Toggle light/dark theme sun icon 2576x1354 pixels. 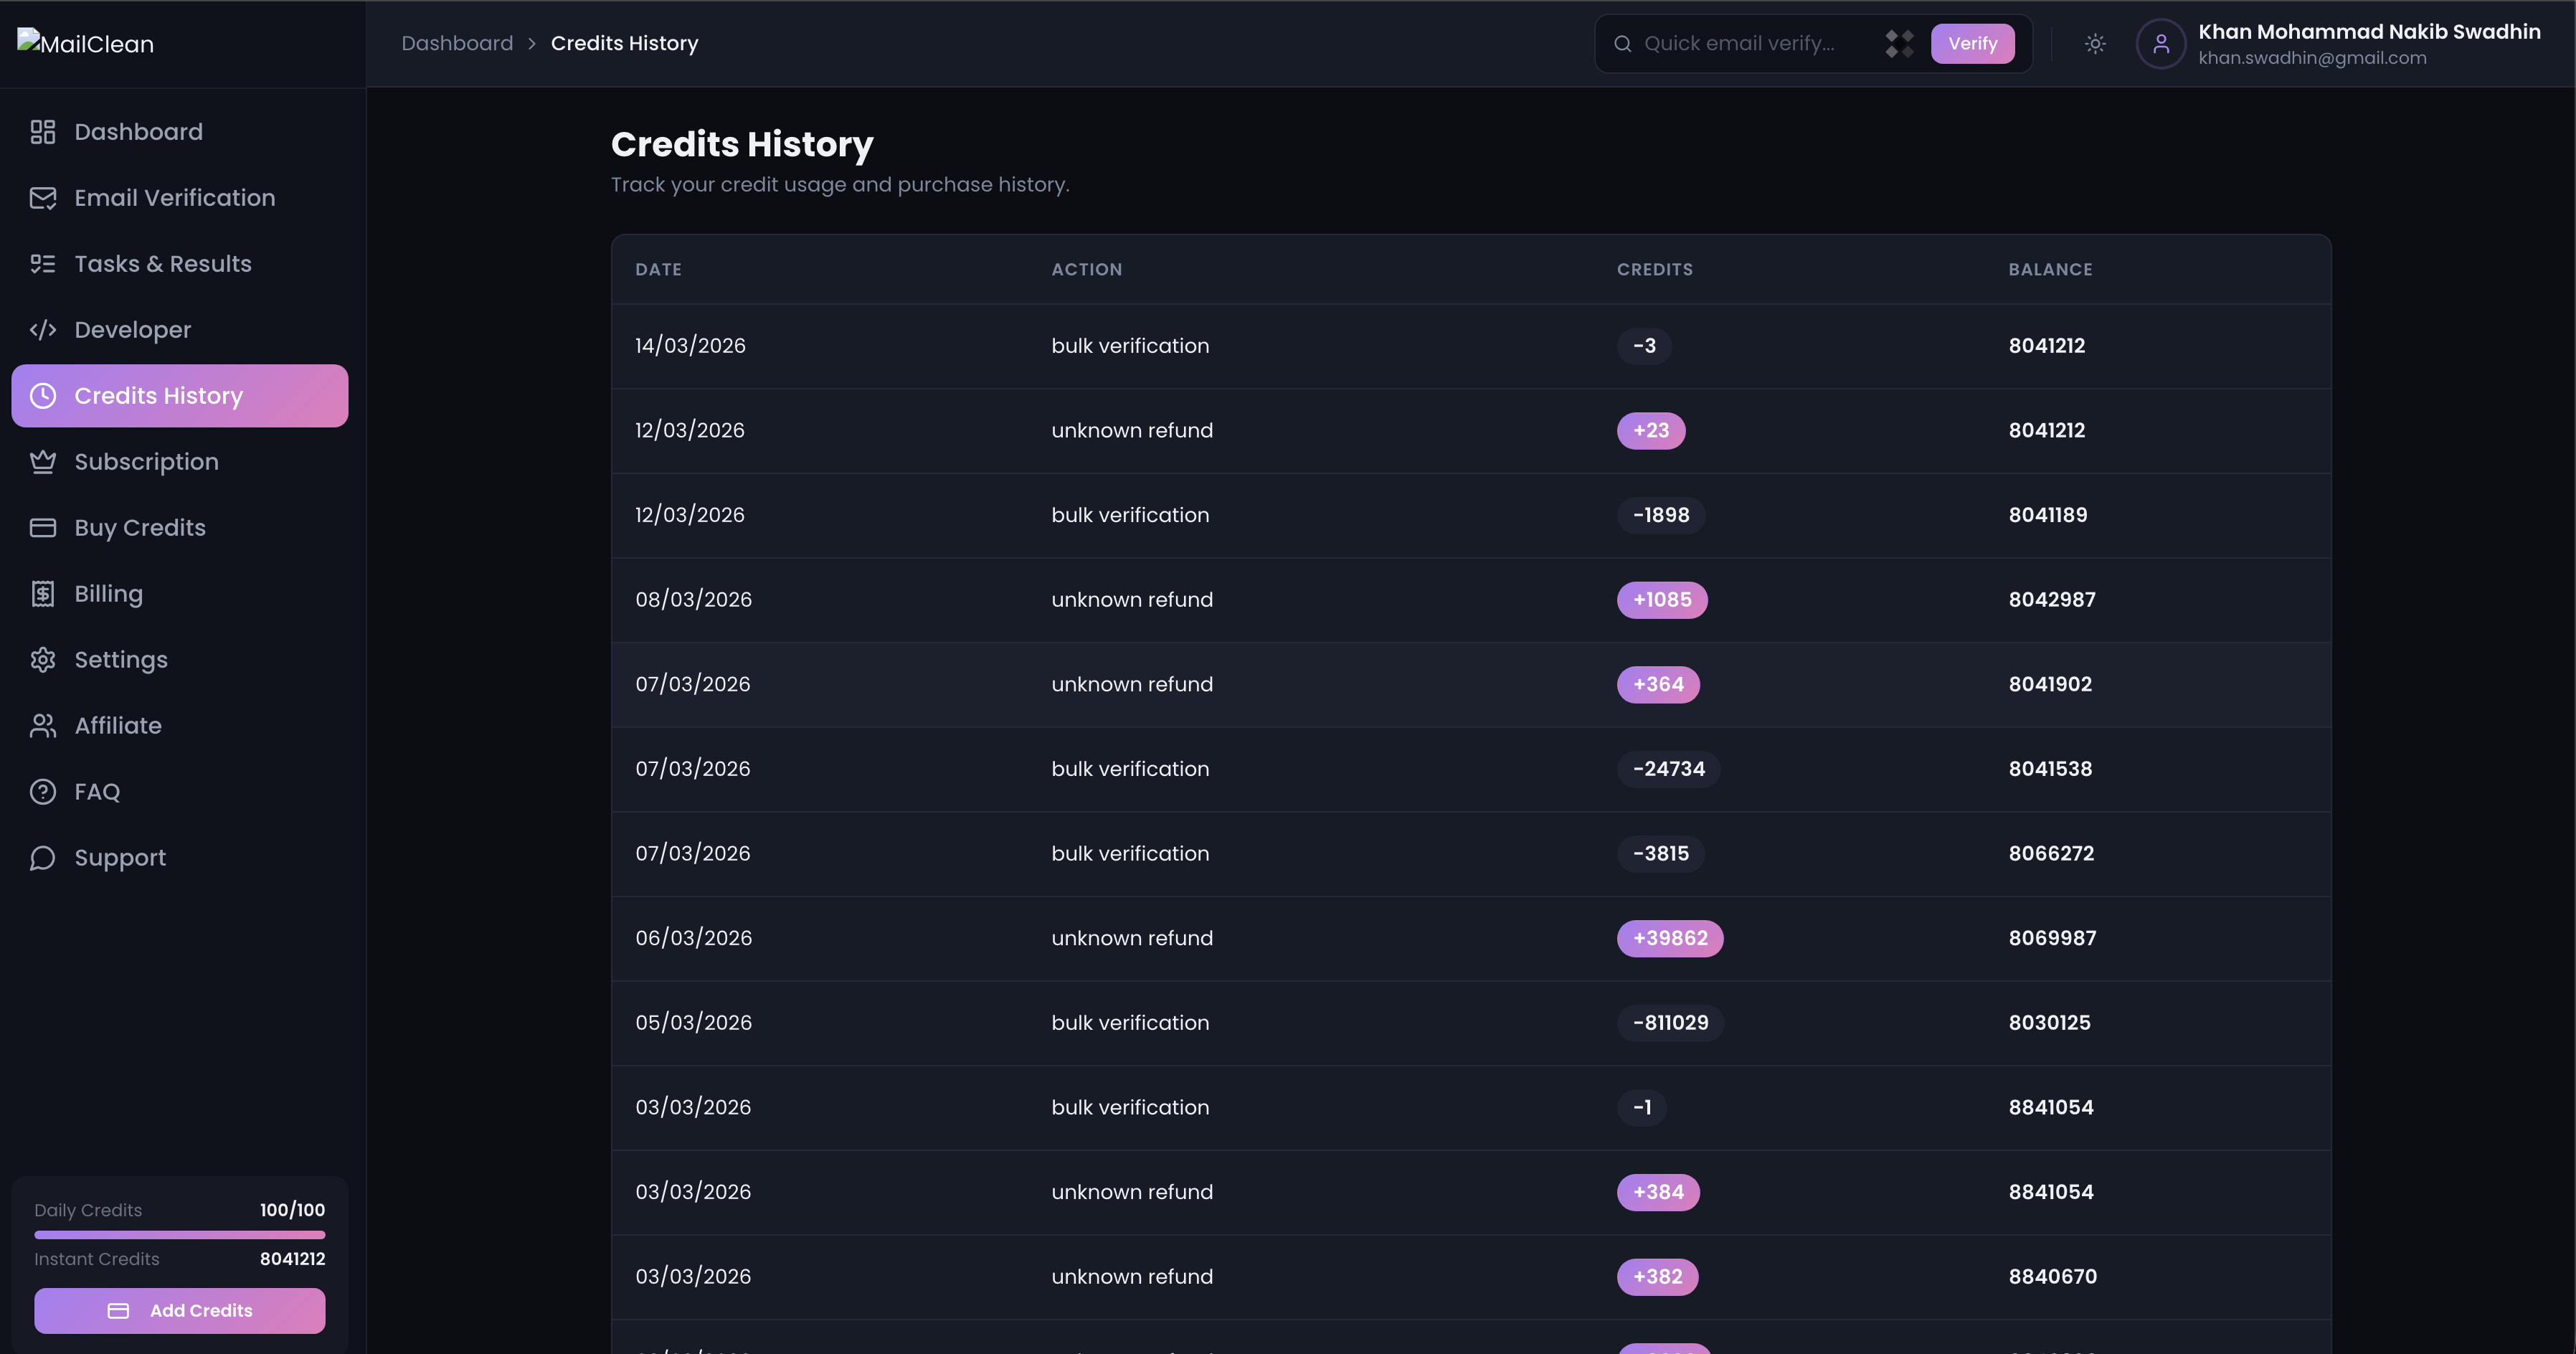(2095, 44)
